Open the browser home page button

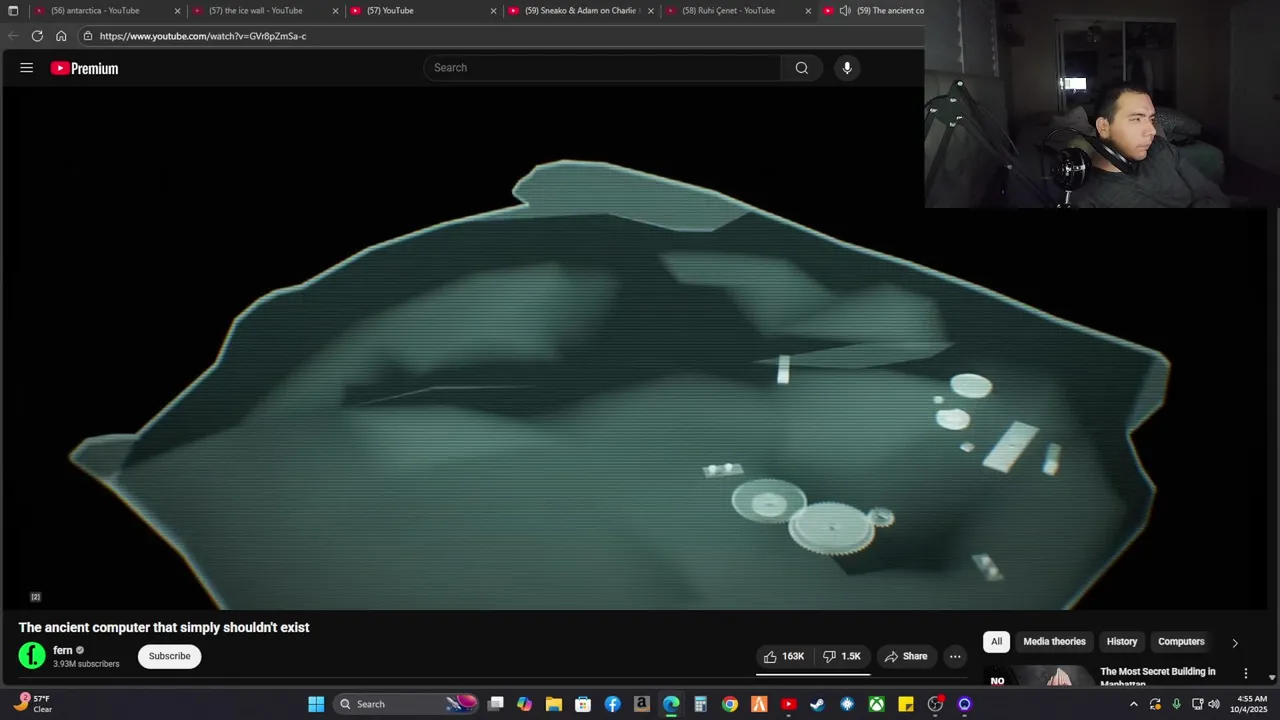point(61,36)
